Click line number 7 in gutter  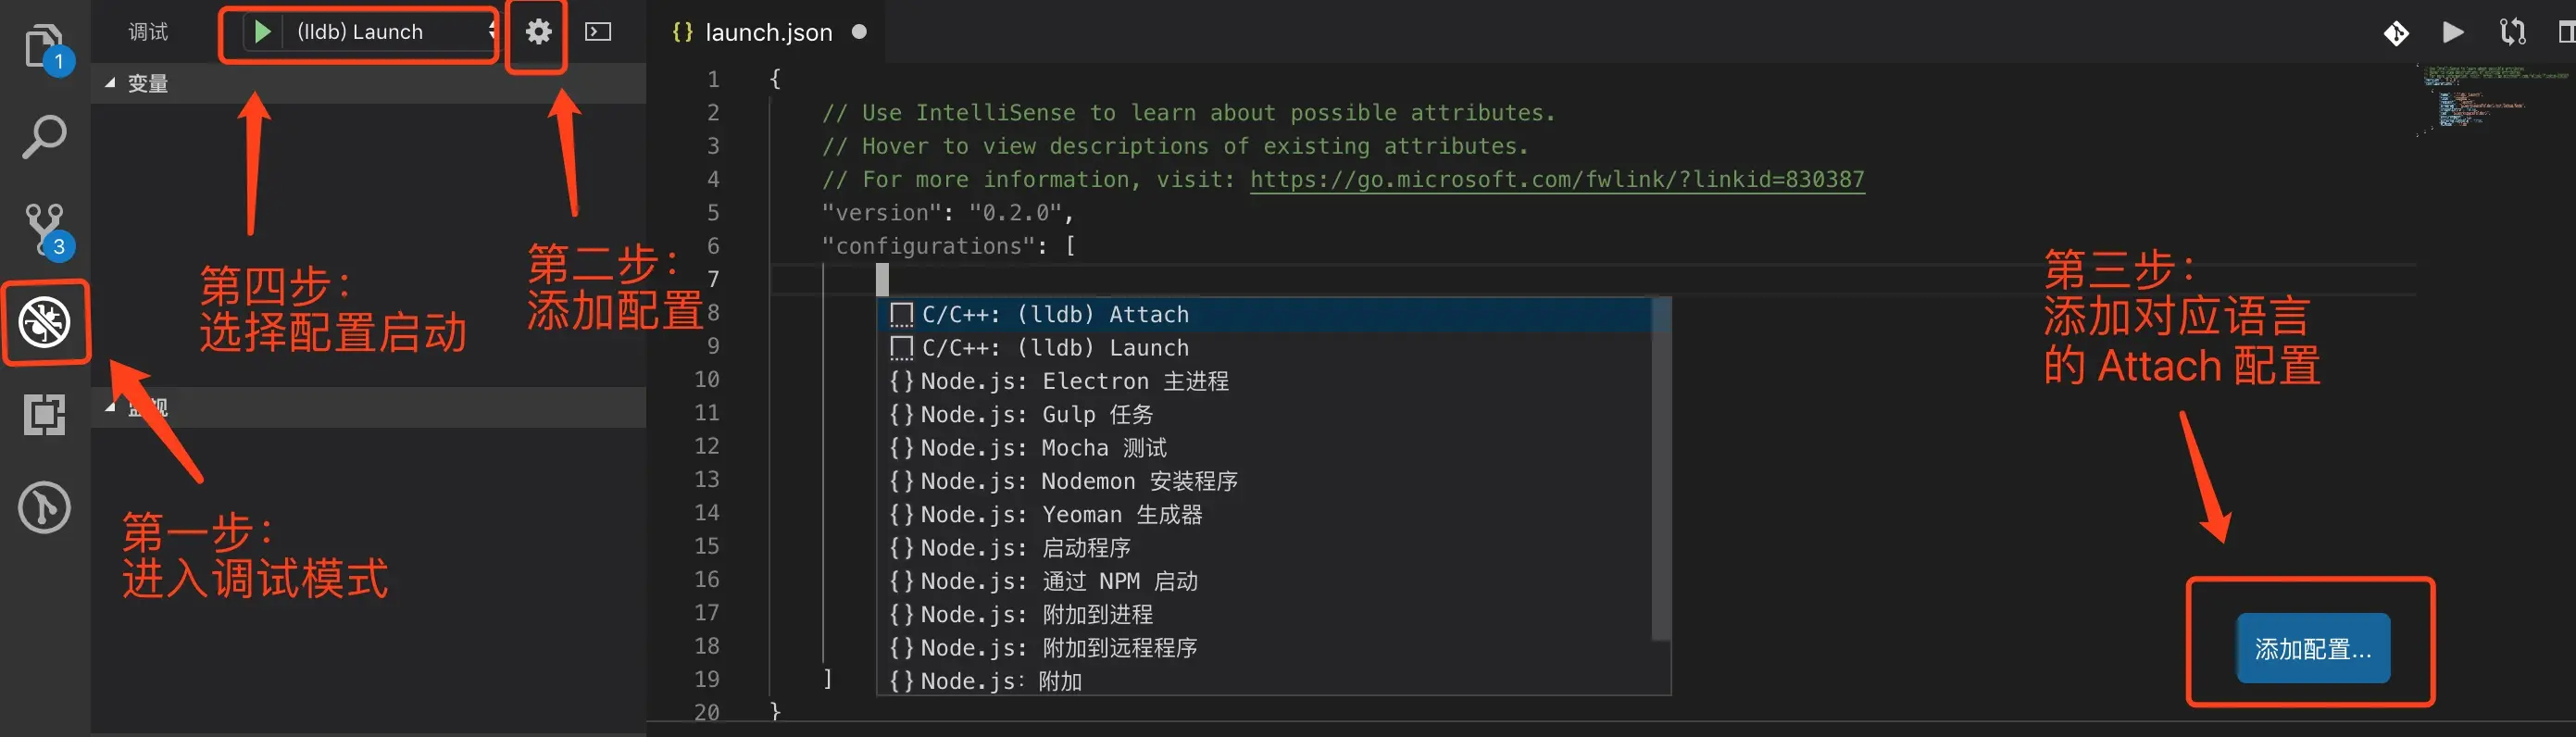713,279
